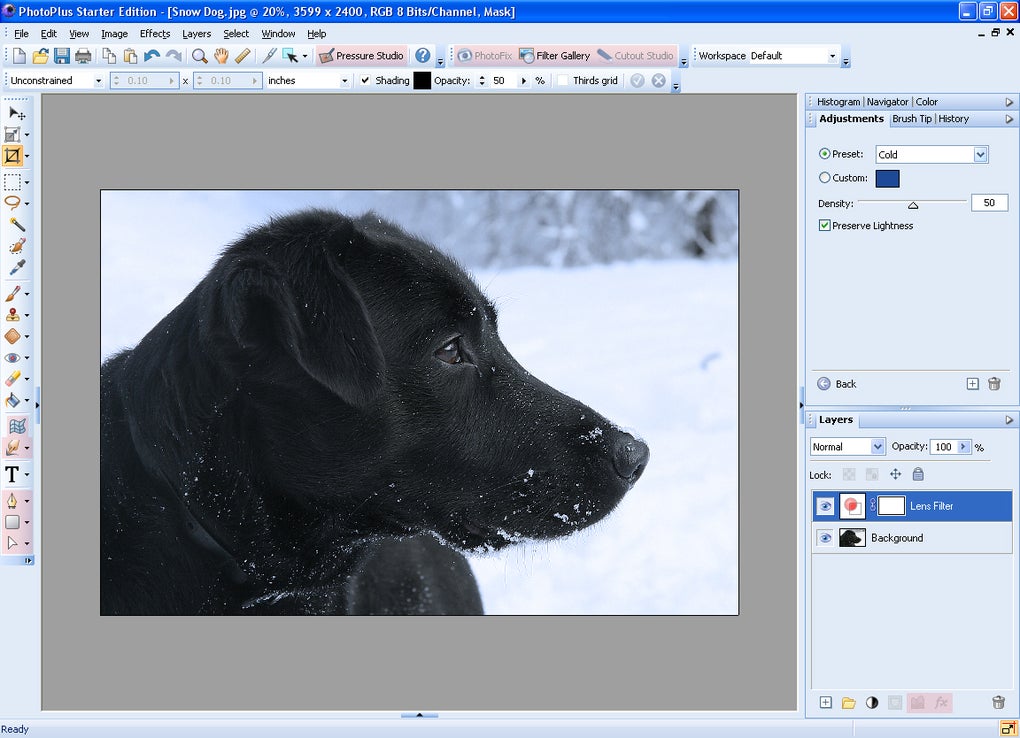Click the Save disk icon
The image size is (1020, 738).
point(62,56)
